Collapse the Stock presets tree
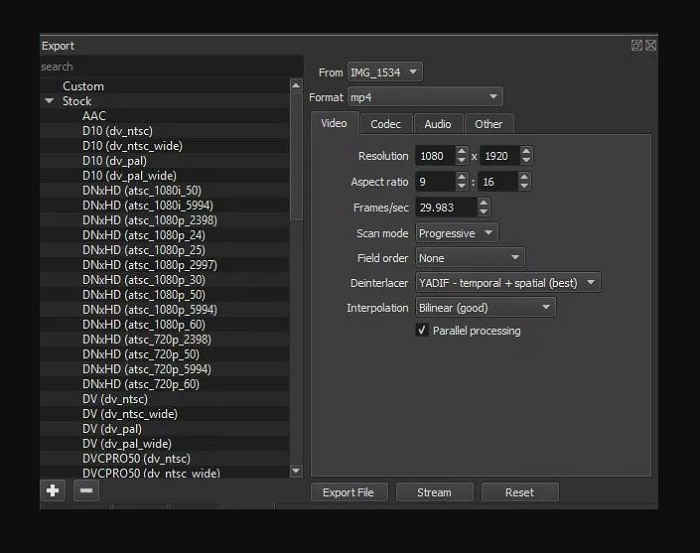Image resolution: width=700 pixels, height=553 pixels. 49,101
